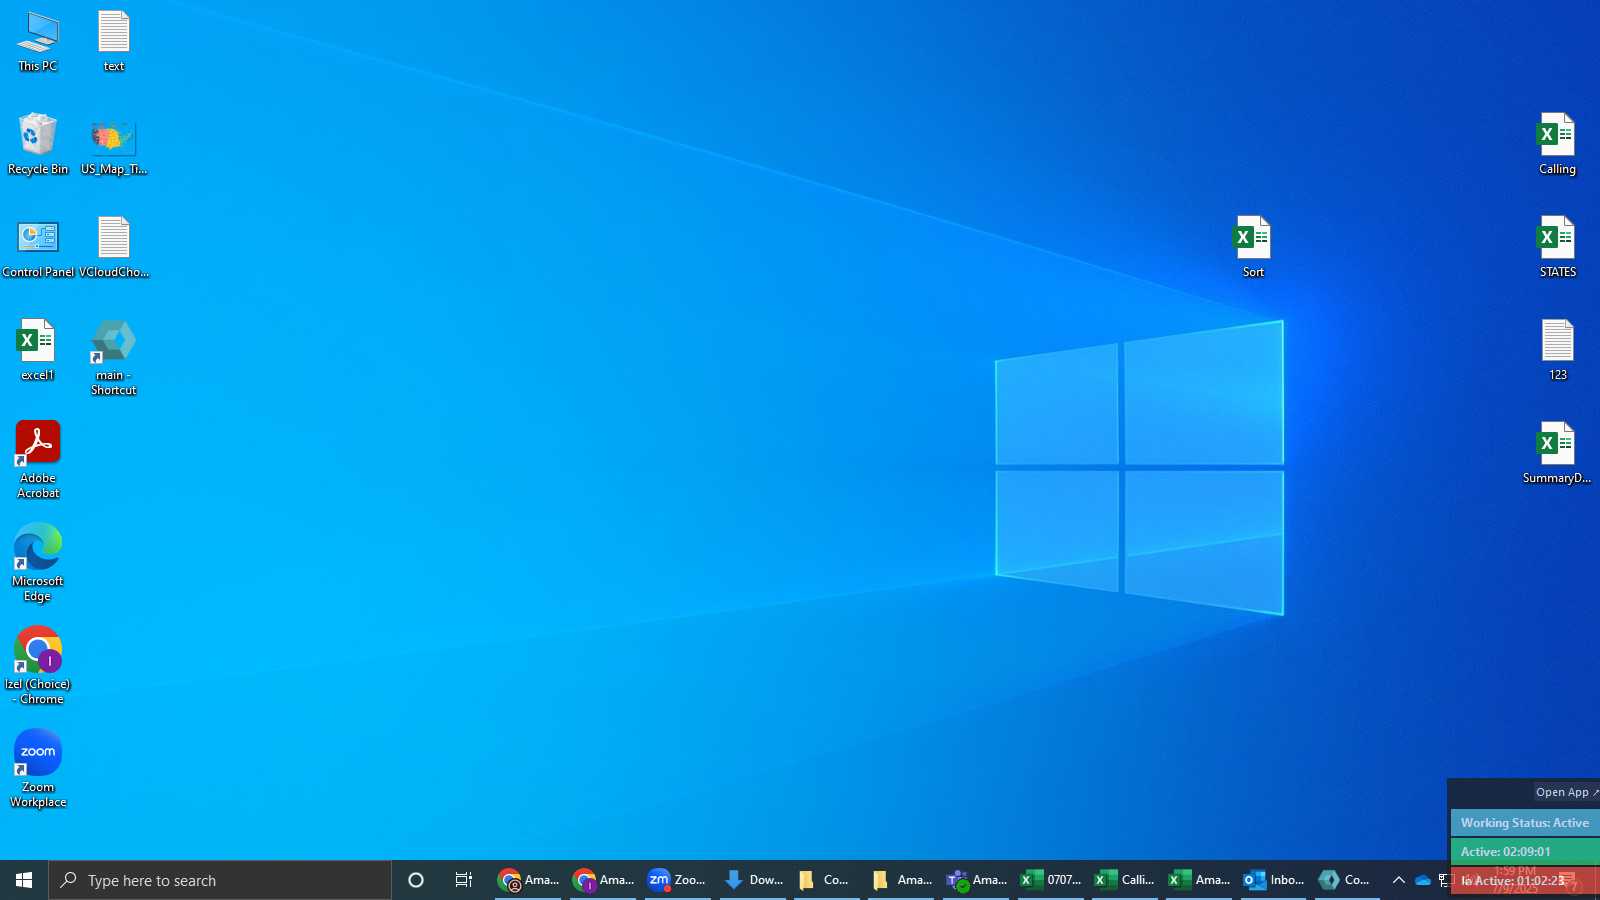
Task: Select the 123 text file icon
Action: [x=1557, y=351]
